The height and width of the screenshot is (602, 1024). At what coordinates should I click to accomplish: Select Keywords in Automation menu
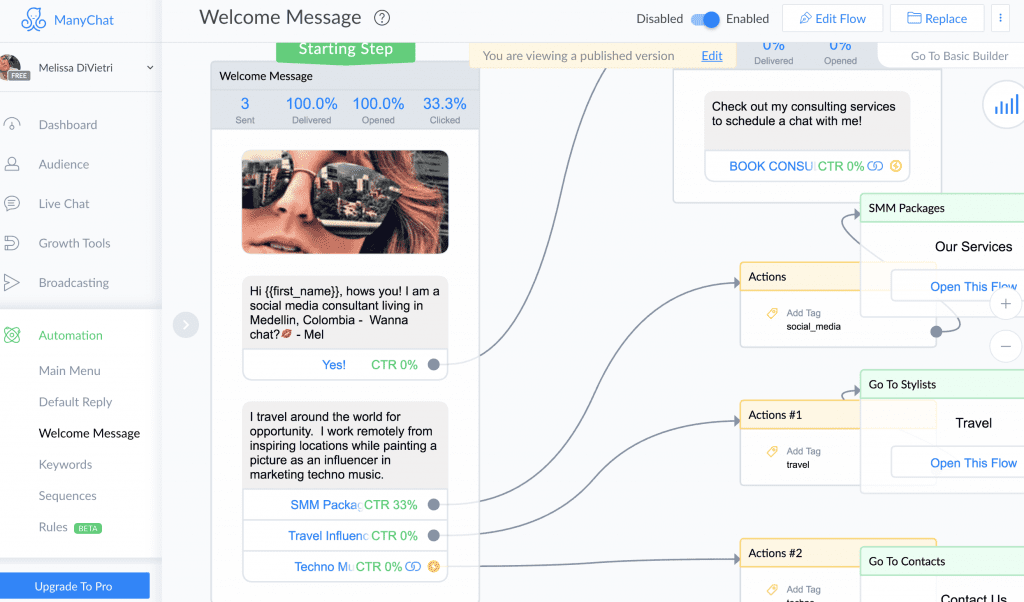pos(65,465)
